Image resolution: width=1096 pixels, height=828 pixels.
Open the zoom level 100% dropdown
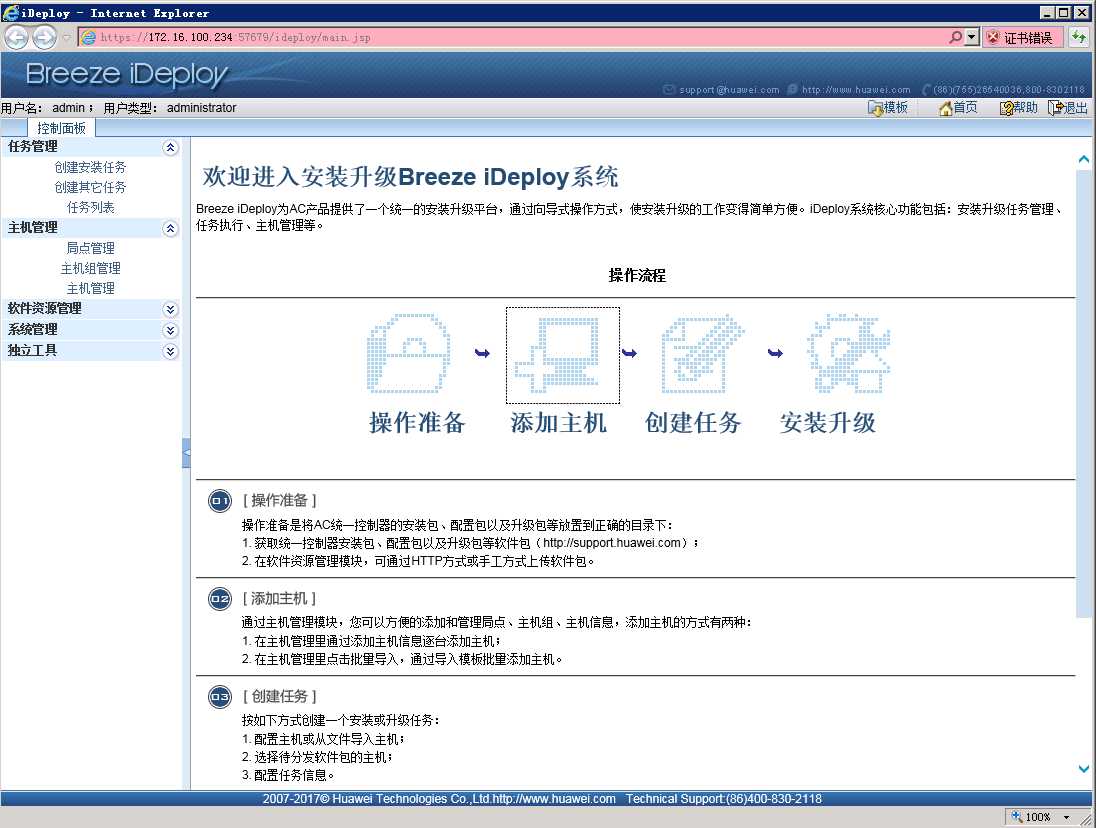click(1067, 817)
